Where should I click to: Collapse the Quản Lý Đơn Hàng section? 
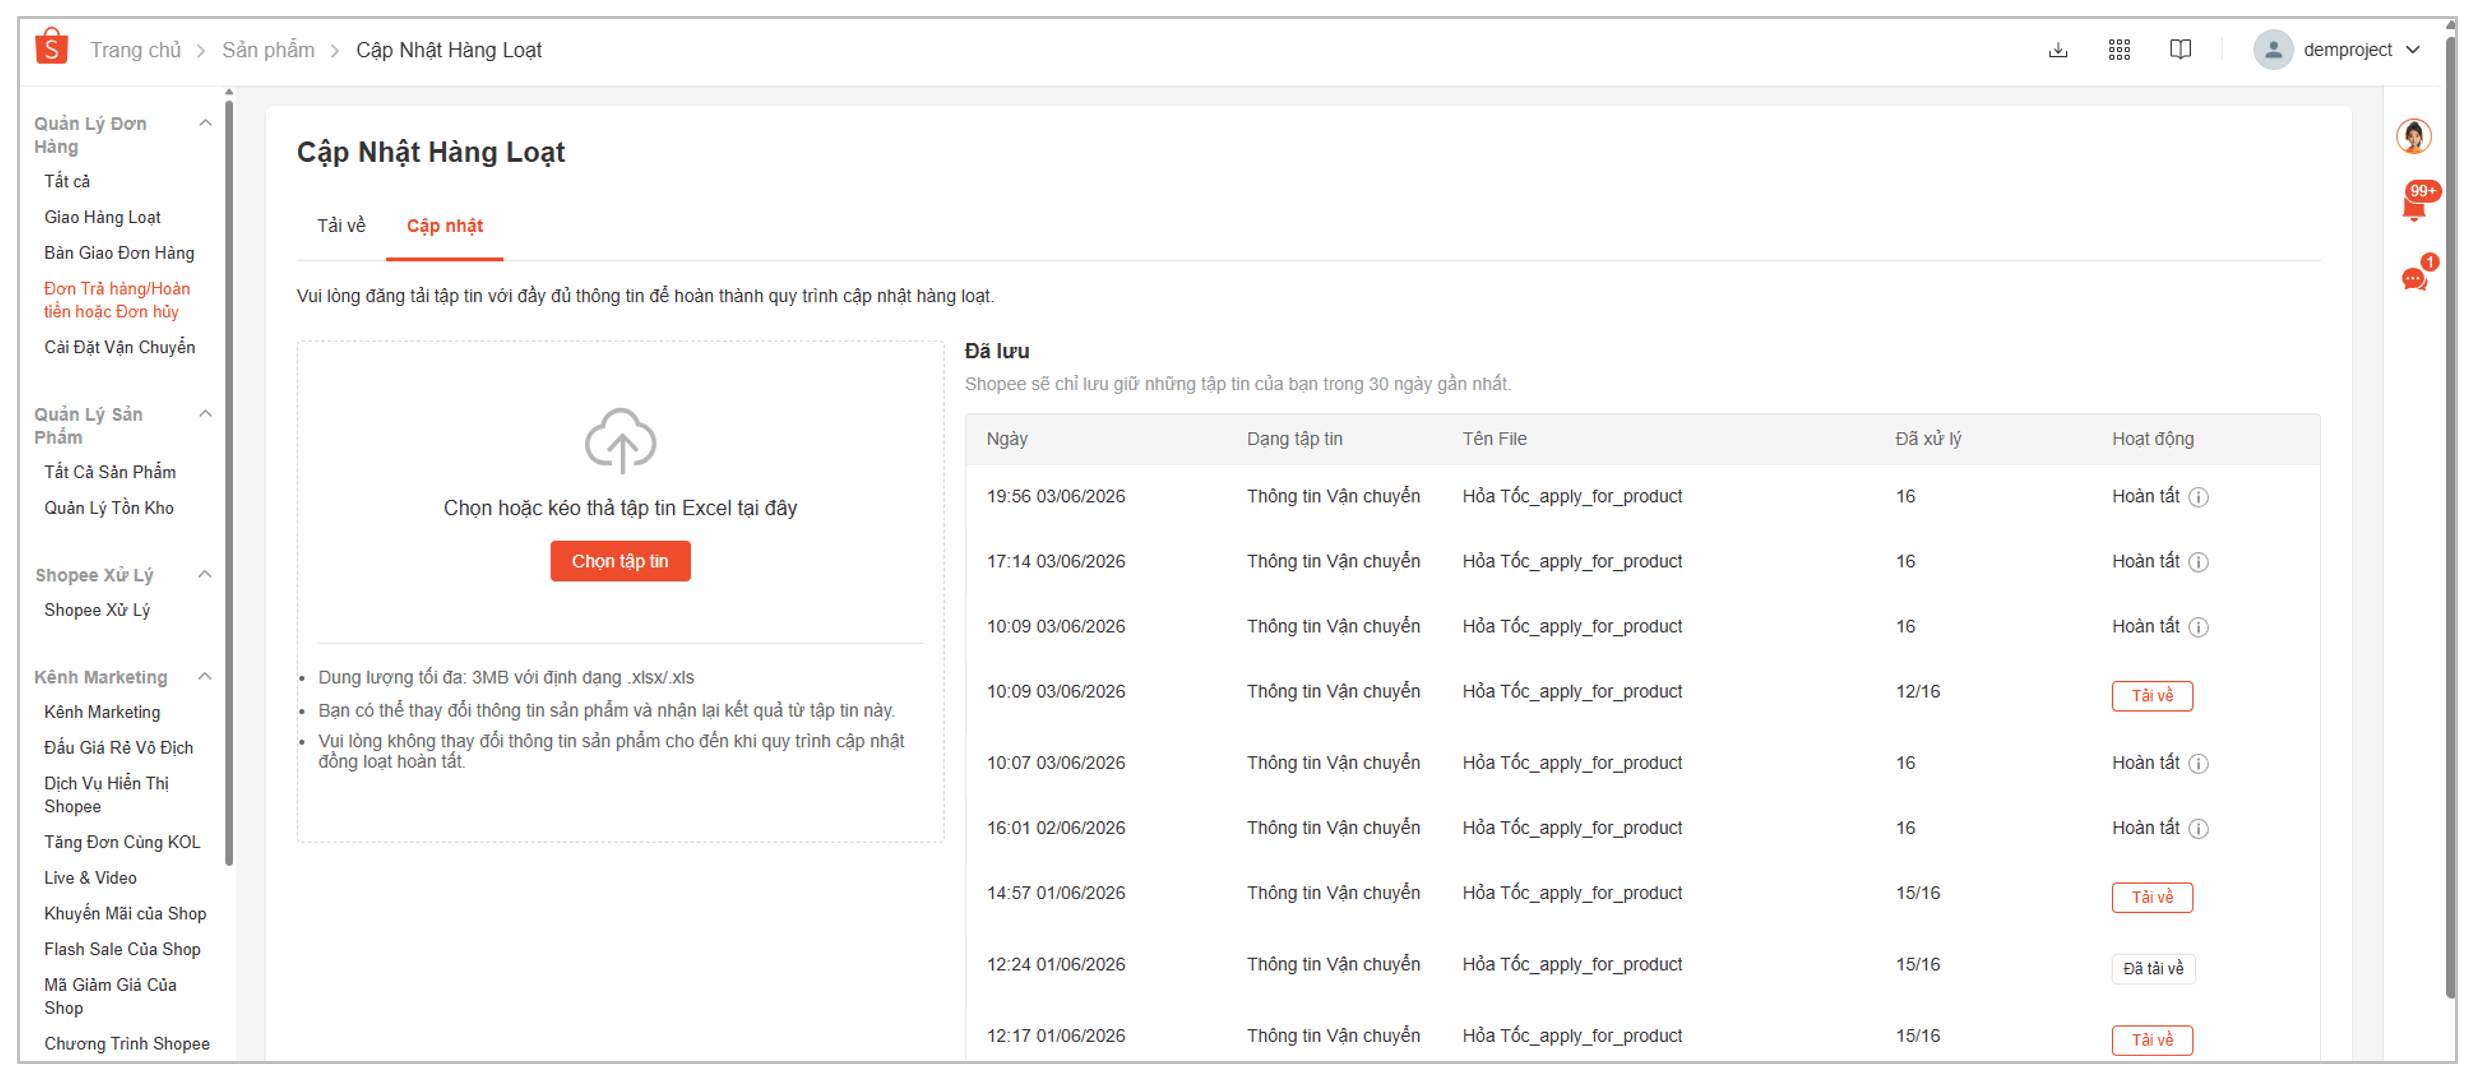pyautogui.click(x=205, y=123)
